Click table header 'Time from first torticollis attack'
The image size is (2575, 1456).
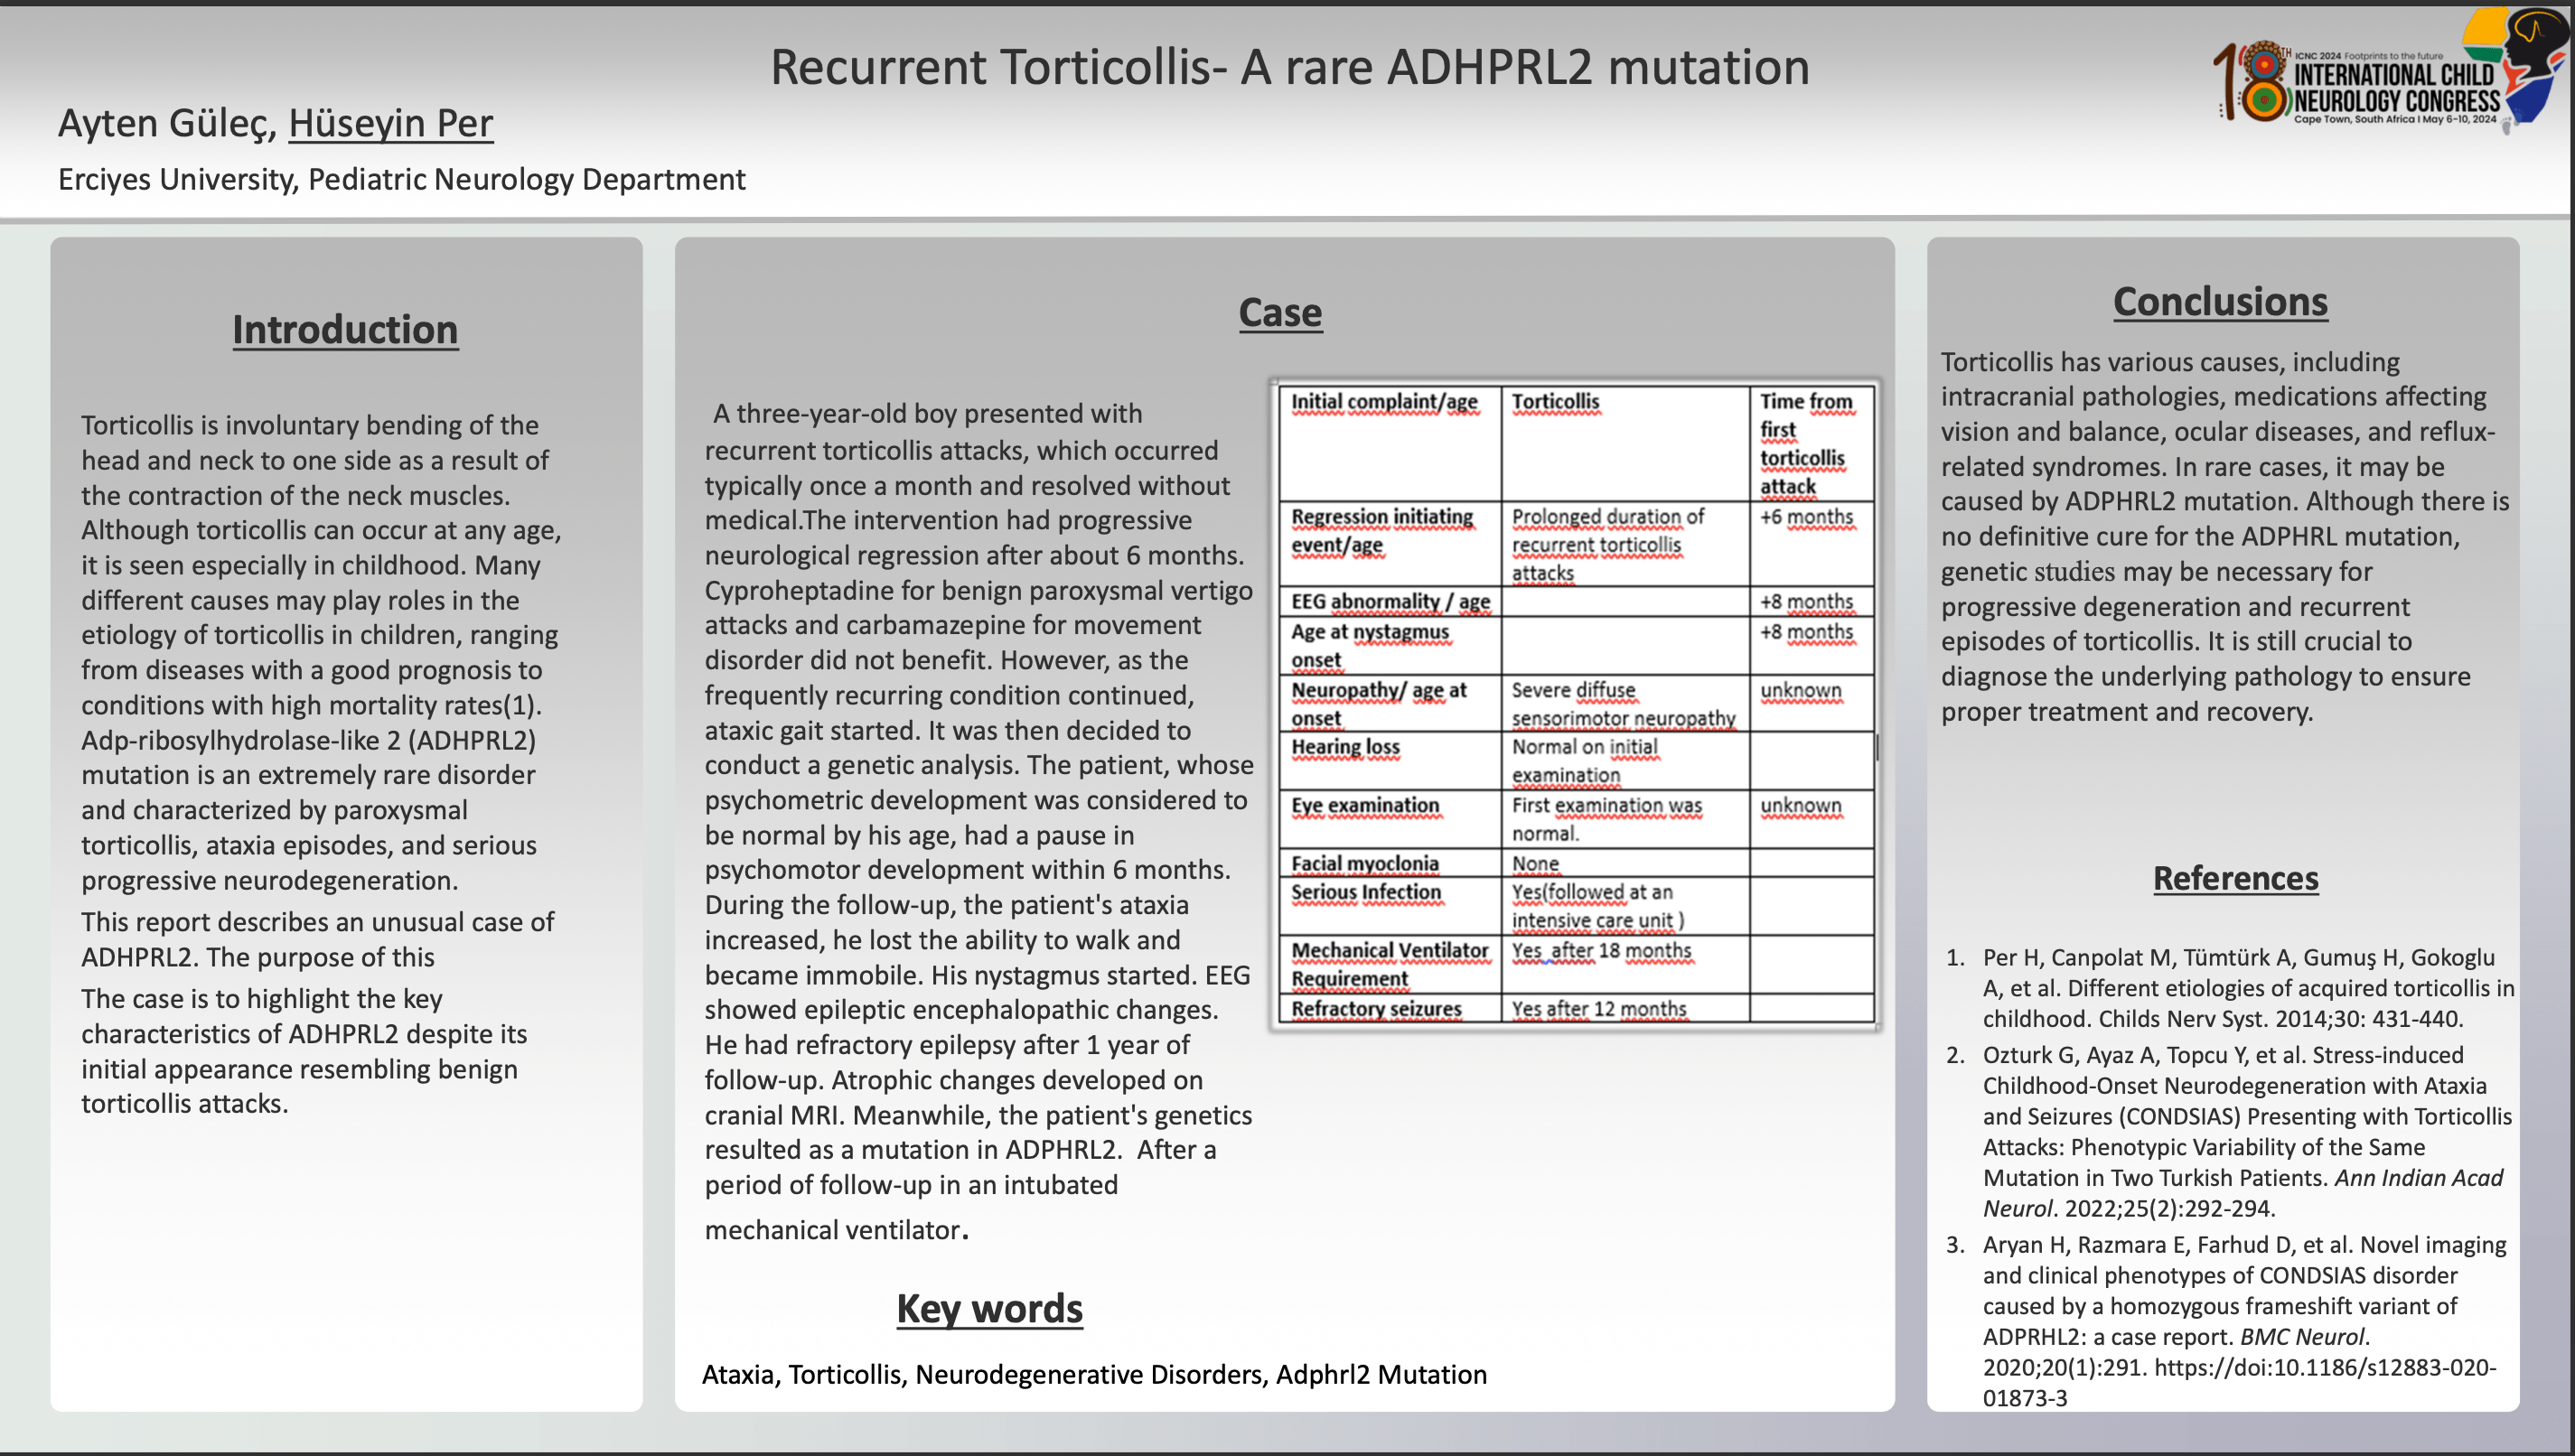point(1811,444)
